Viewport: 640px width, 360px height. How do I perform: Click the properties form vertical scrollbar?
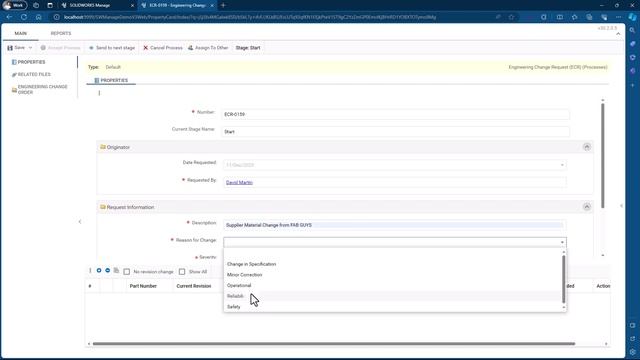[602, 155]
